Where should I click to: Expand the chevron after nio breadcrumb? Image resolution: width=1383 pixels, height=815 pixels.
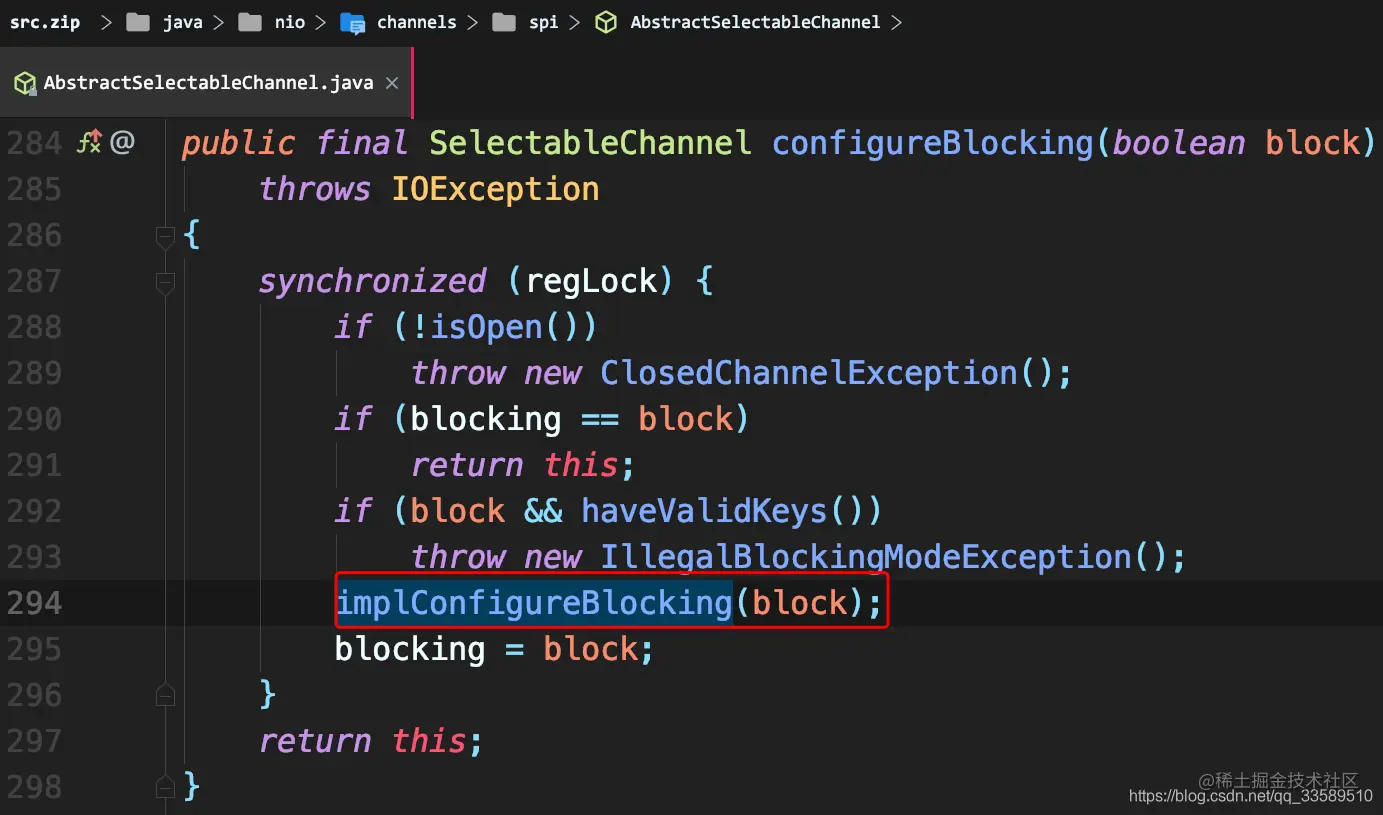coord(320,22)
